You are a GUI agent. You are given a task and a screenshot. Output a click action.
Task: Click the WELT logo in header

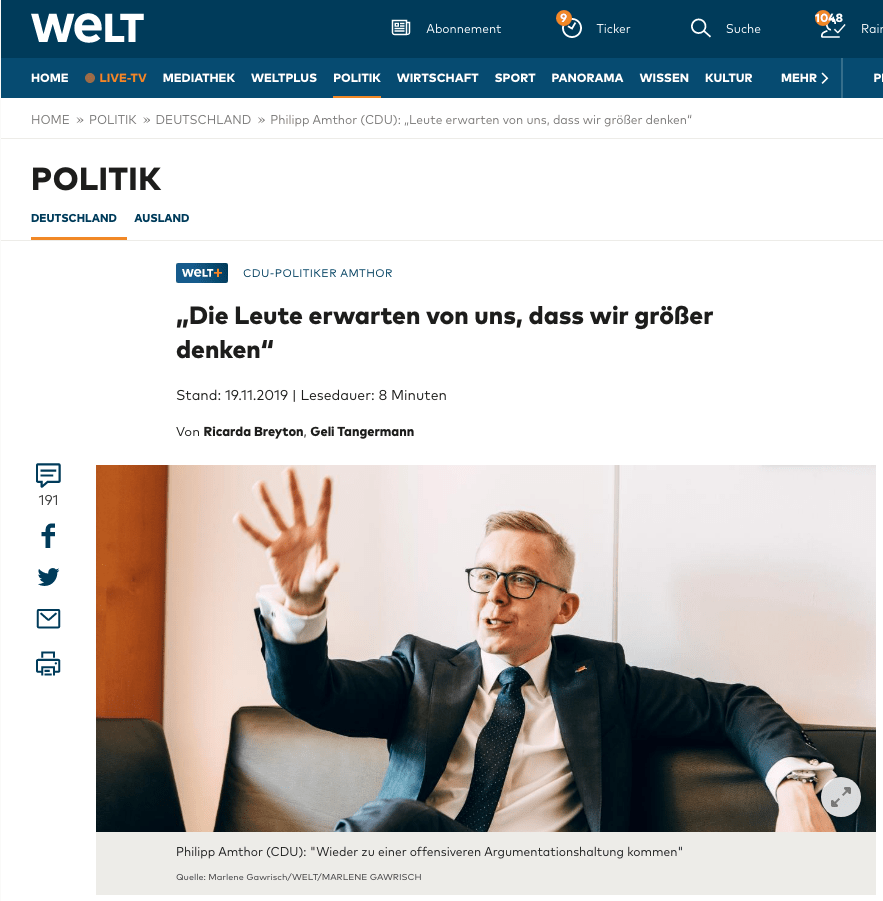pos(87,28)
